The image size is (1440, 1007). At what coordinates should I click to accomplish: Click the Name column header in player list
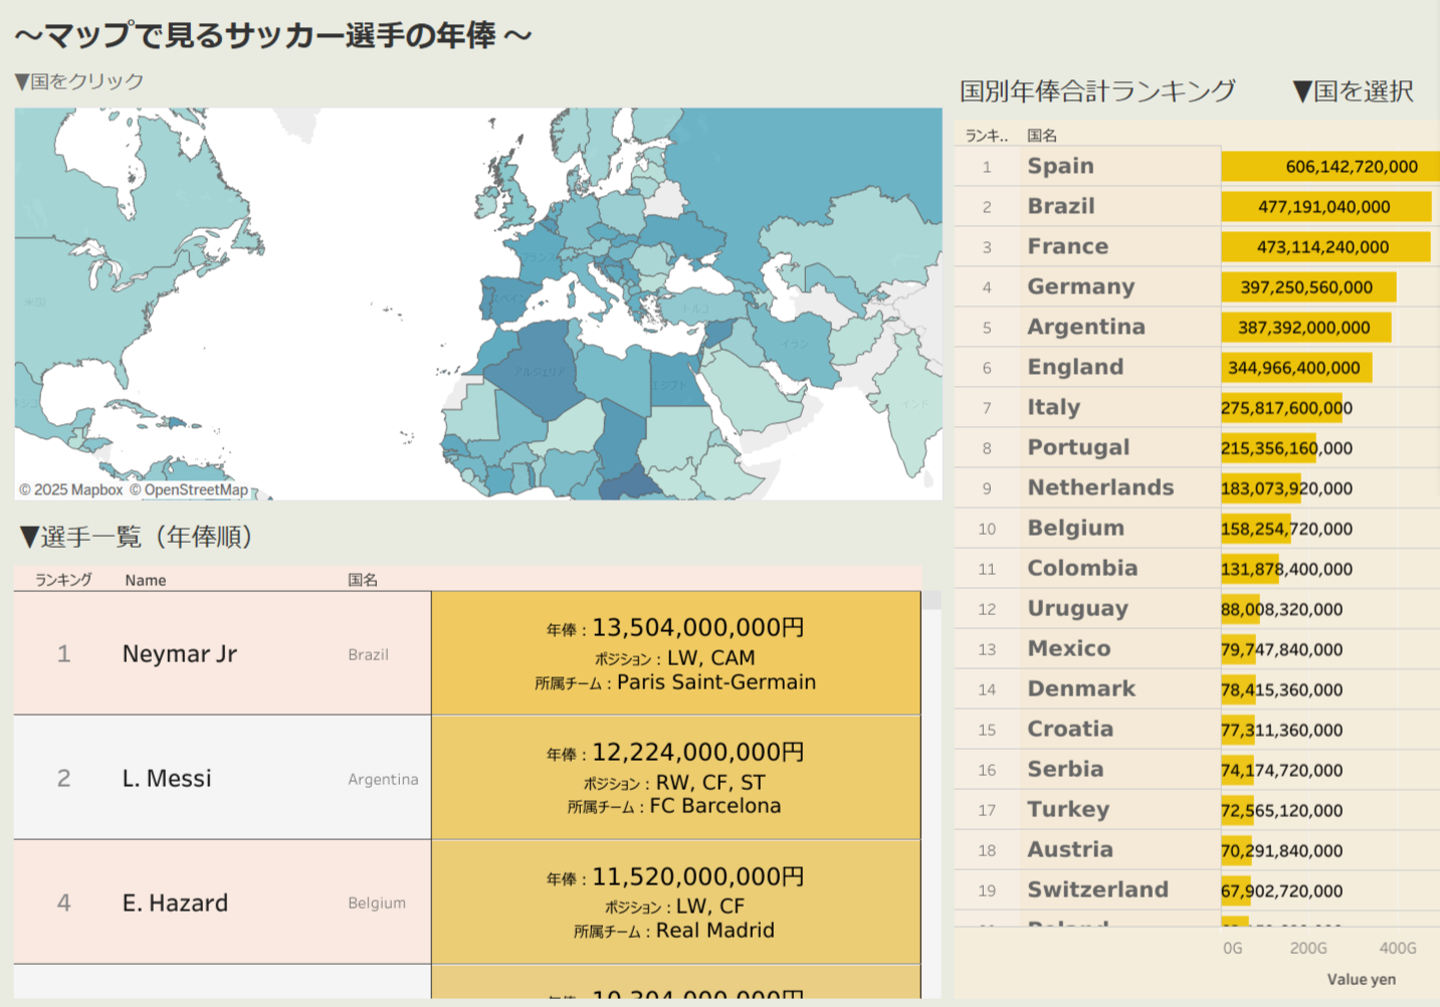tap(145, 580)
